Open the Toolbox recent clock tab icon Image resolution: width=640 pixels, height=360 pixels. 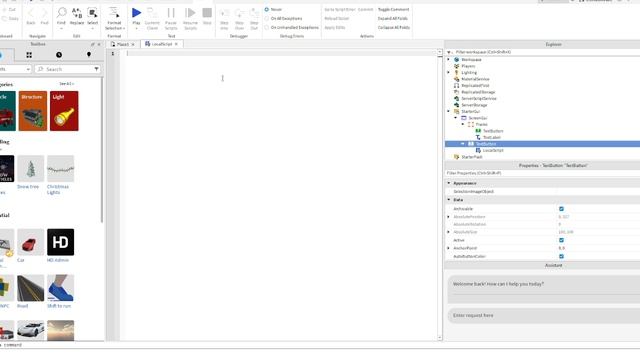(x=59, y=55)
